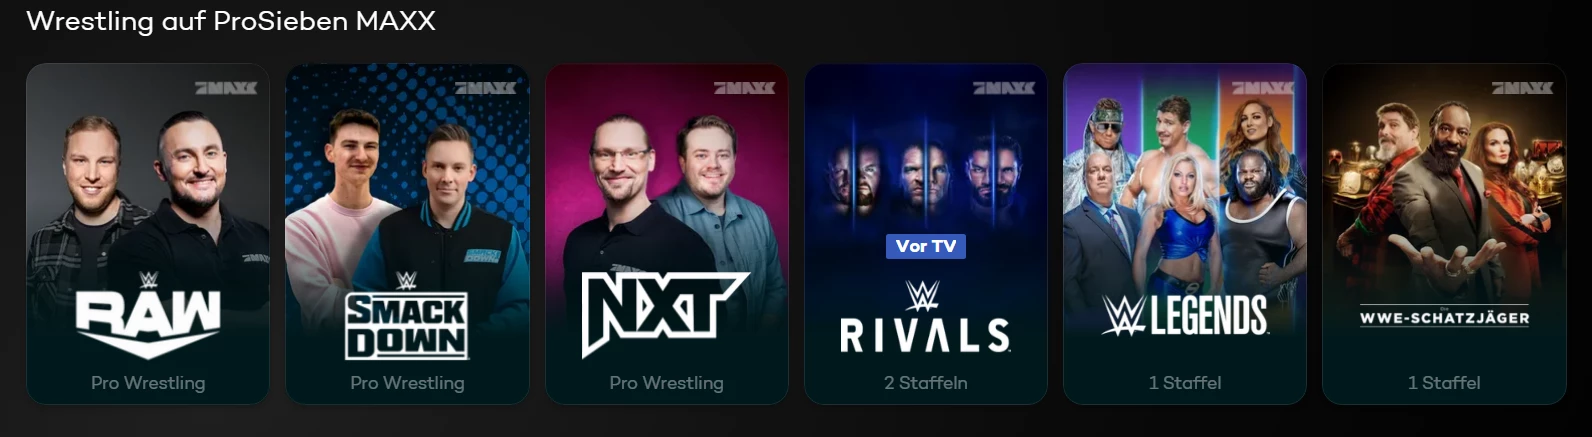Click the 1 Staffel label under Legends
1592x437 pixels.
(x=1185, y=382)
